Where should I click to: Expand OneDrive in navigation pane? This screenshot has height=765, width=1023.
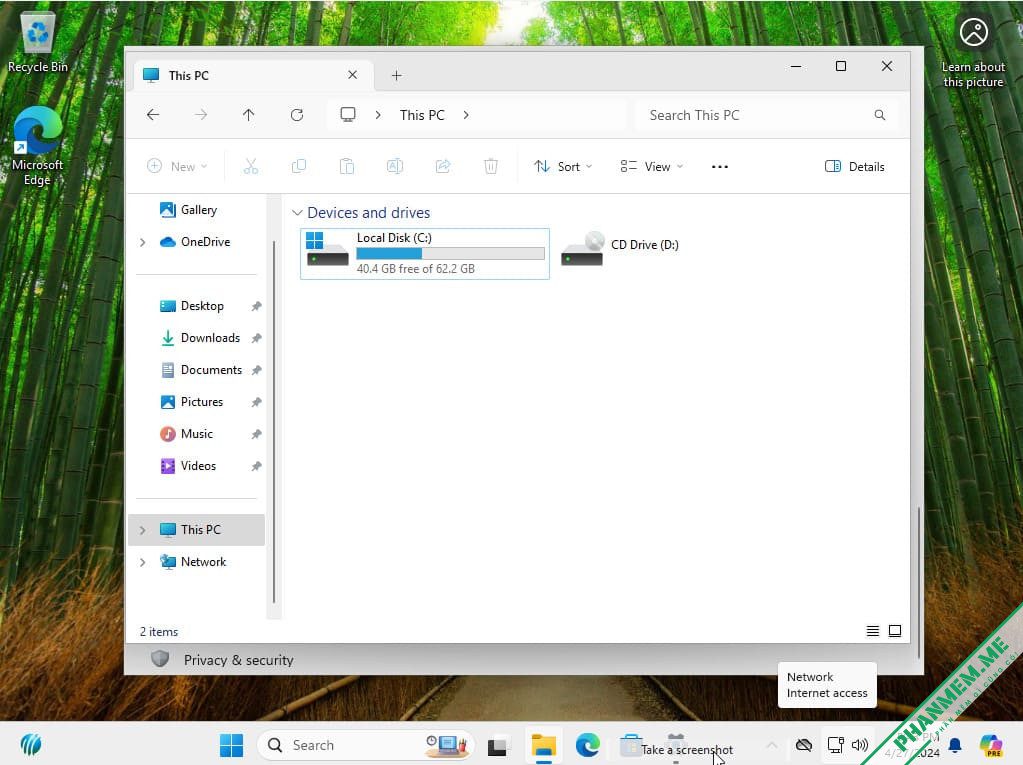(142, 242)
